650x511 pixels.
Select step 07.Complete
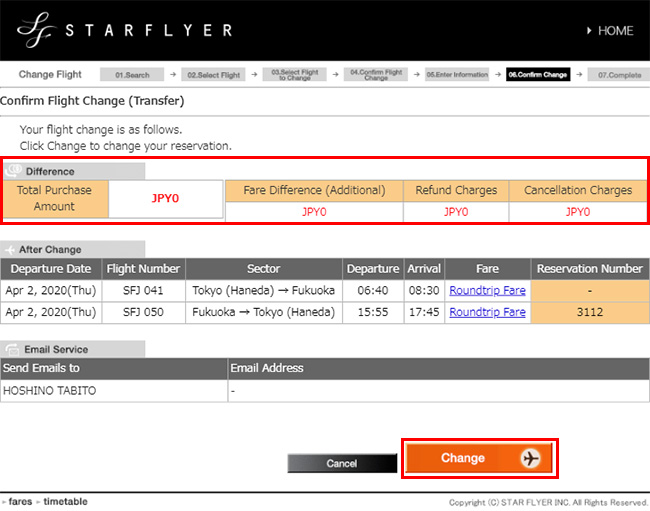click(x=617, y=75)
